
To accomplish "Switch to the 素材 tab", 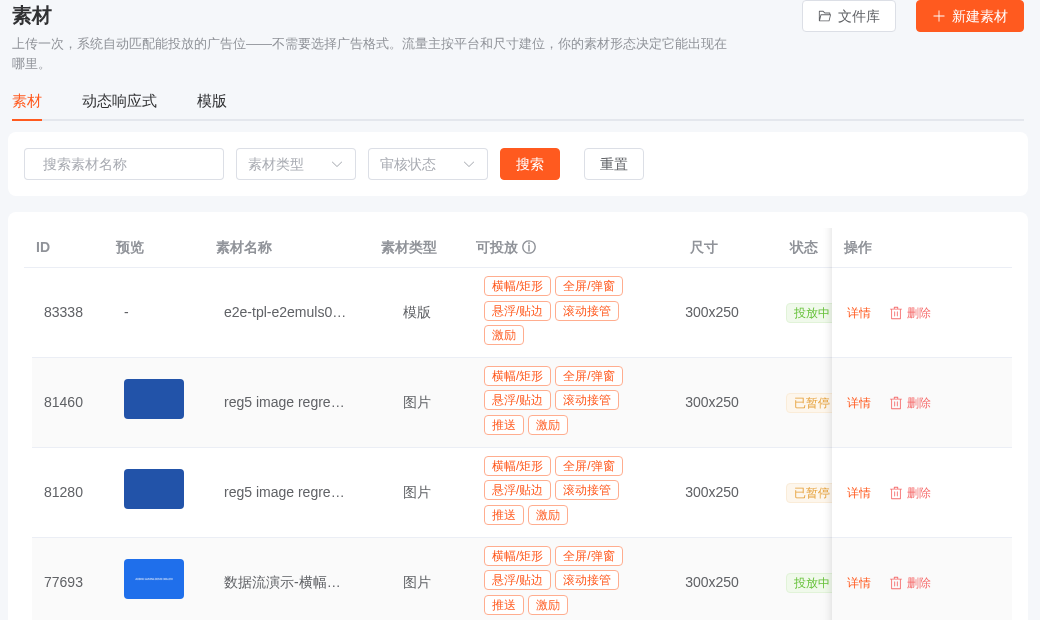I will coord(27,101).
